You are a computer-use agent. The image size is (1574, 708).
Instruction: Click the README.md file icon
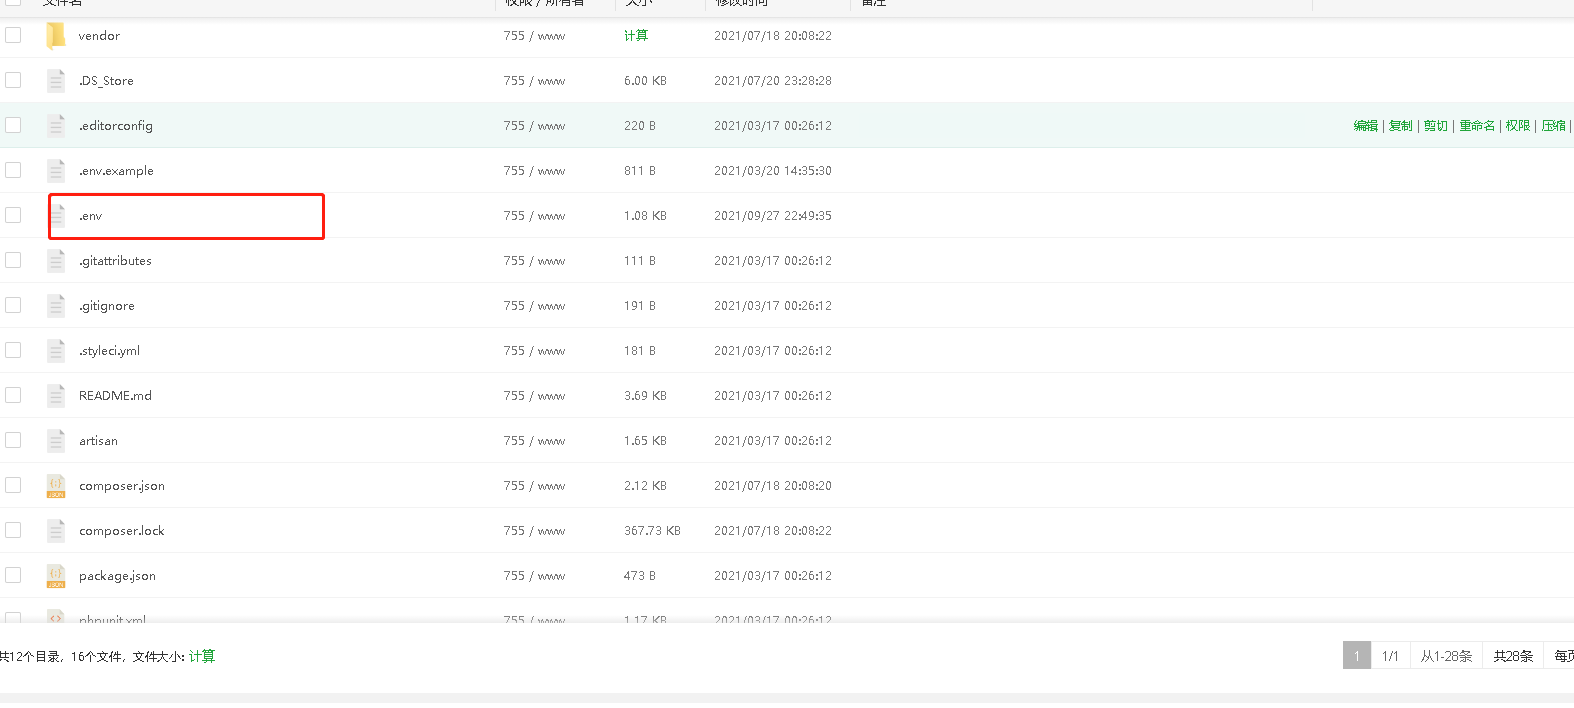click(x=56, y=396)
